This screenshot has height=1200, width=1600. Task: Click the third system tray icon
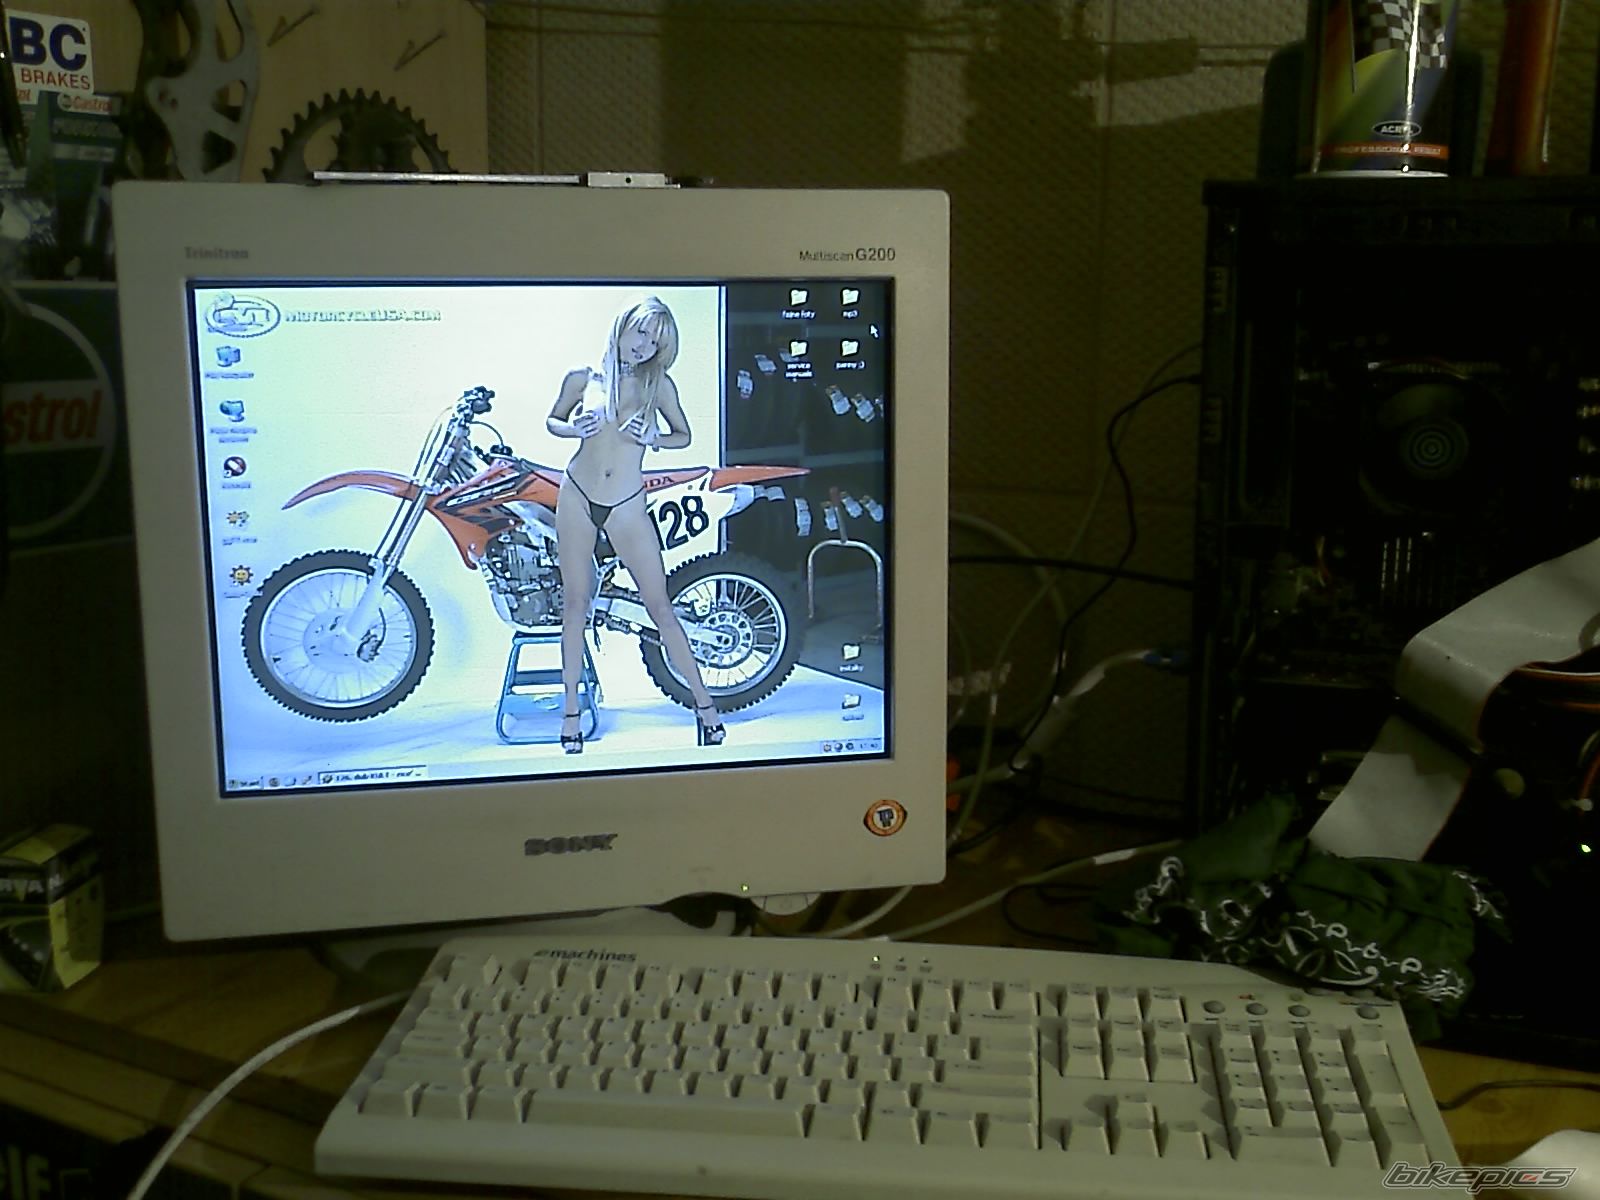point(852,745)
